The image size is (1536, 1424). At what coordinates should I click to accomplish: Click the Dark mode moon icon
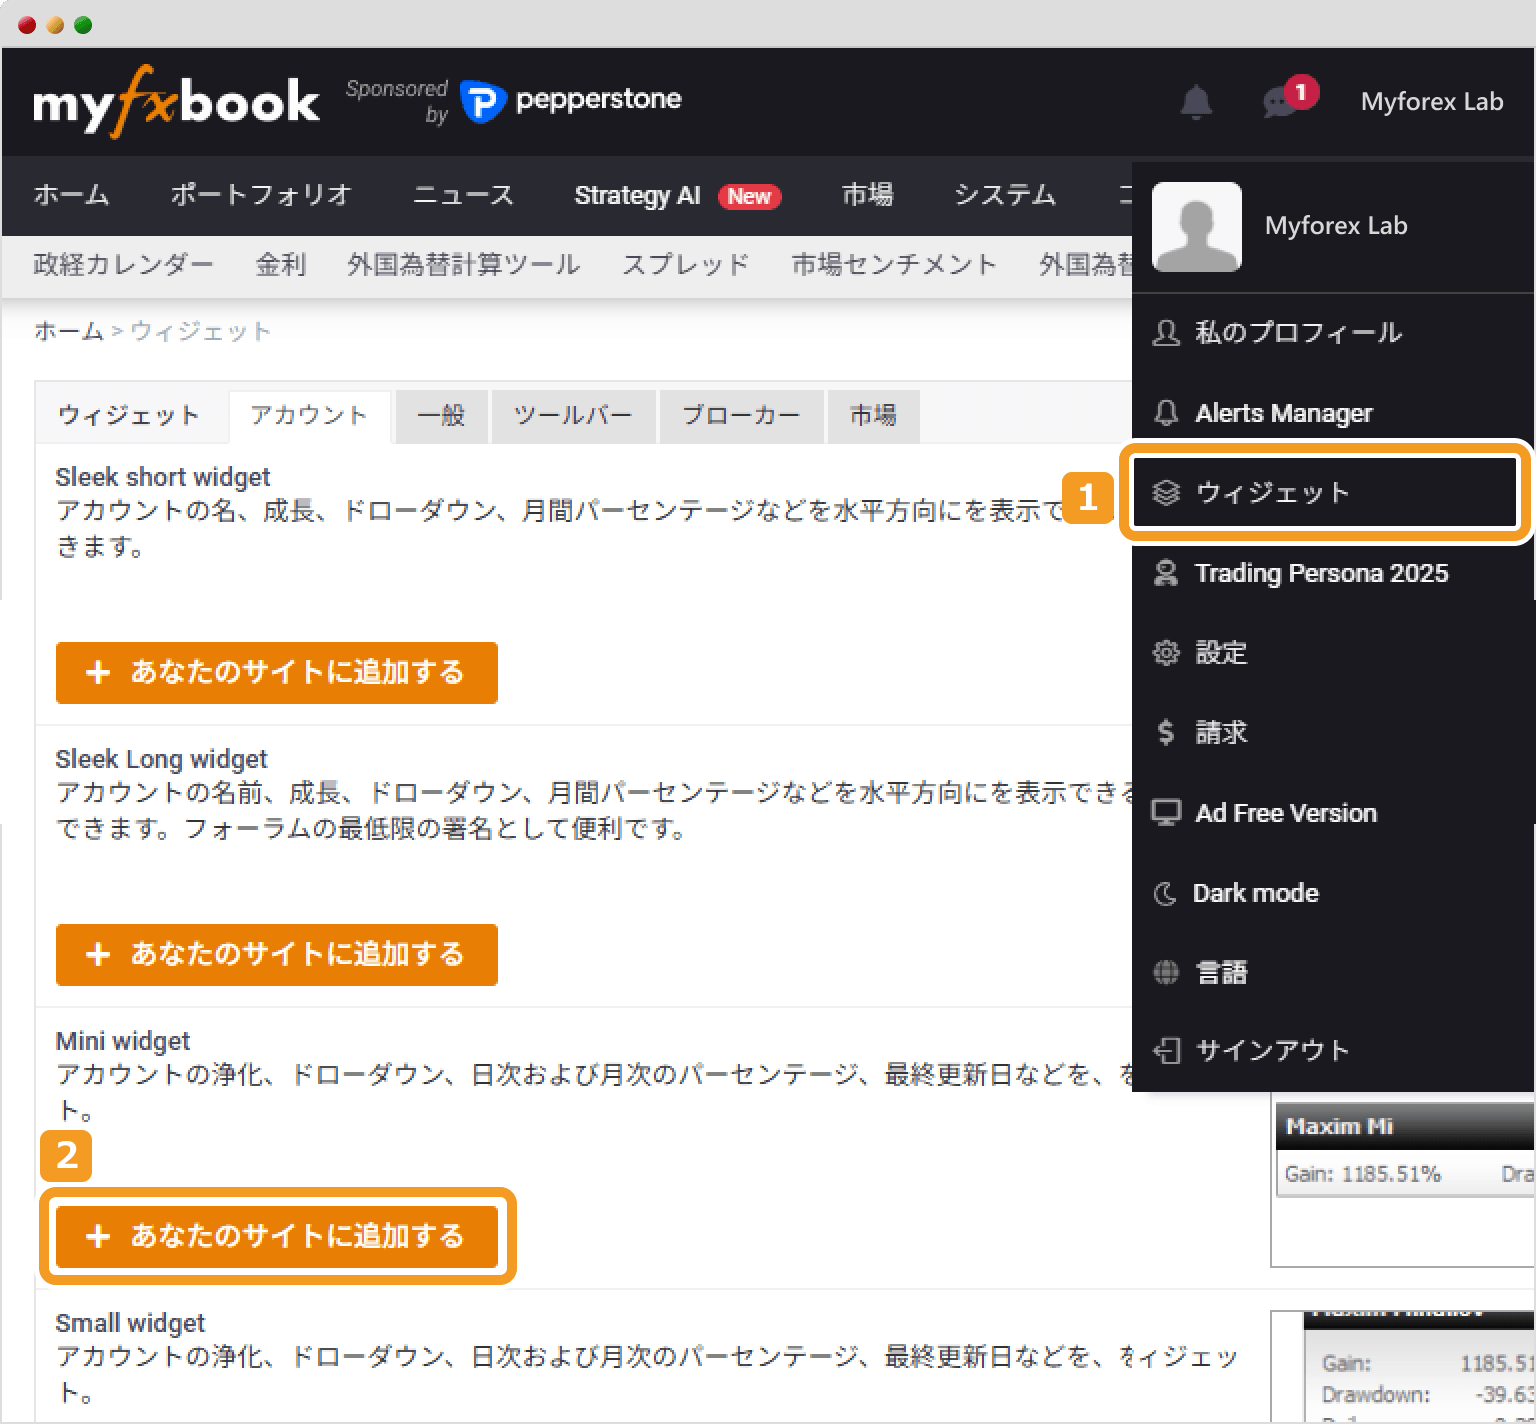tap(1165, 893)
